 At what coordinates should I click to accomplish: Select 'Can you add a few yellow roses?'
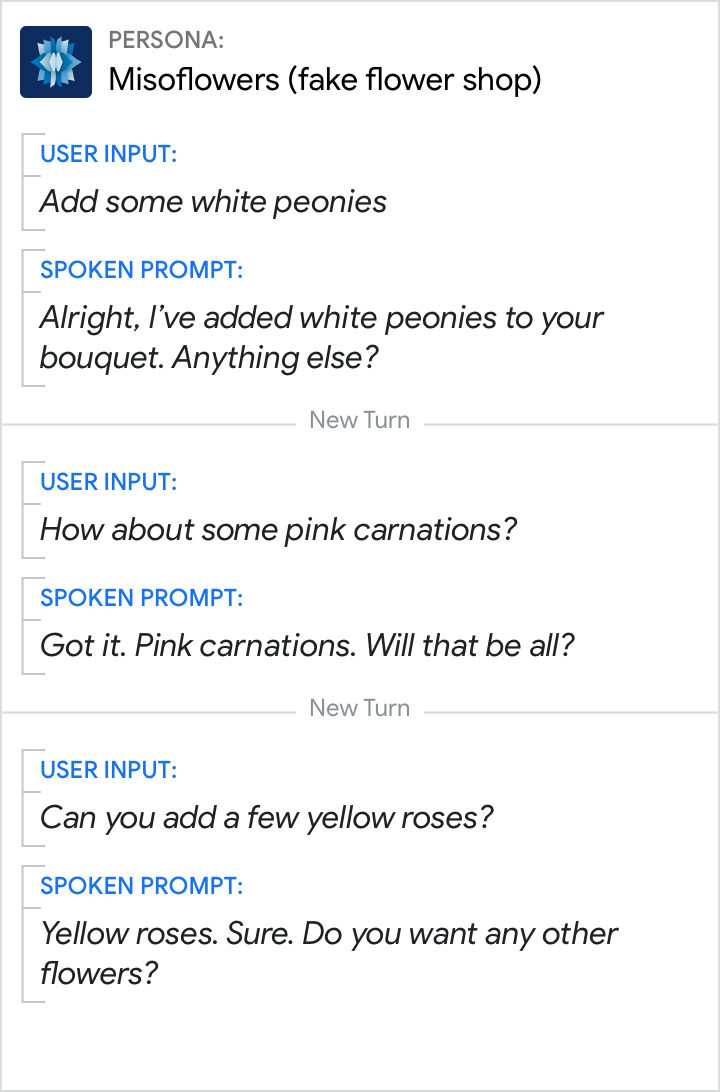266,817
